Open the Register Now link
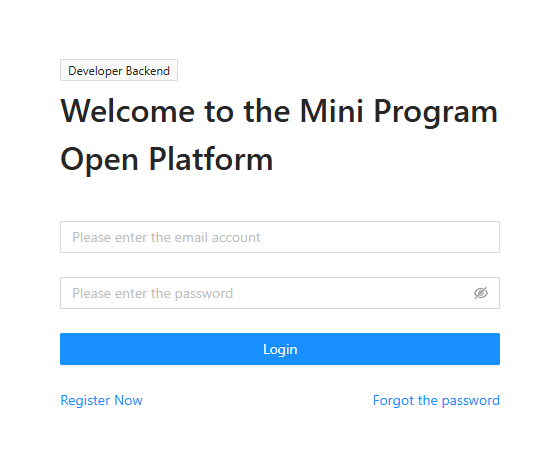The image size is (539, 450). (x=101, y=400)
